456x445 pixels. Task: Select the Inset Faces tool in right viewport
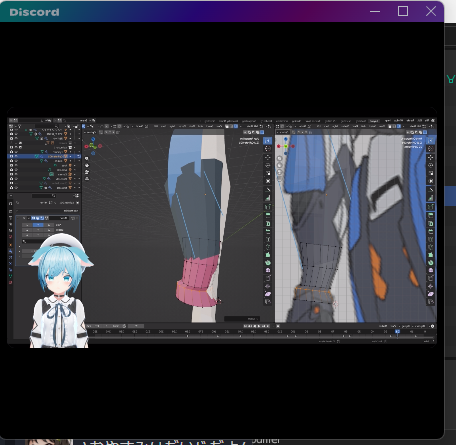431,223
